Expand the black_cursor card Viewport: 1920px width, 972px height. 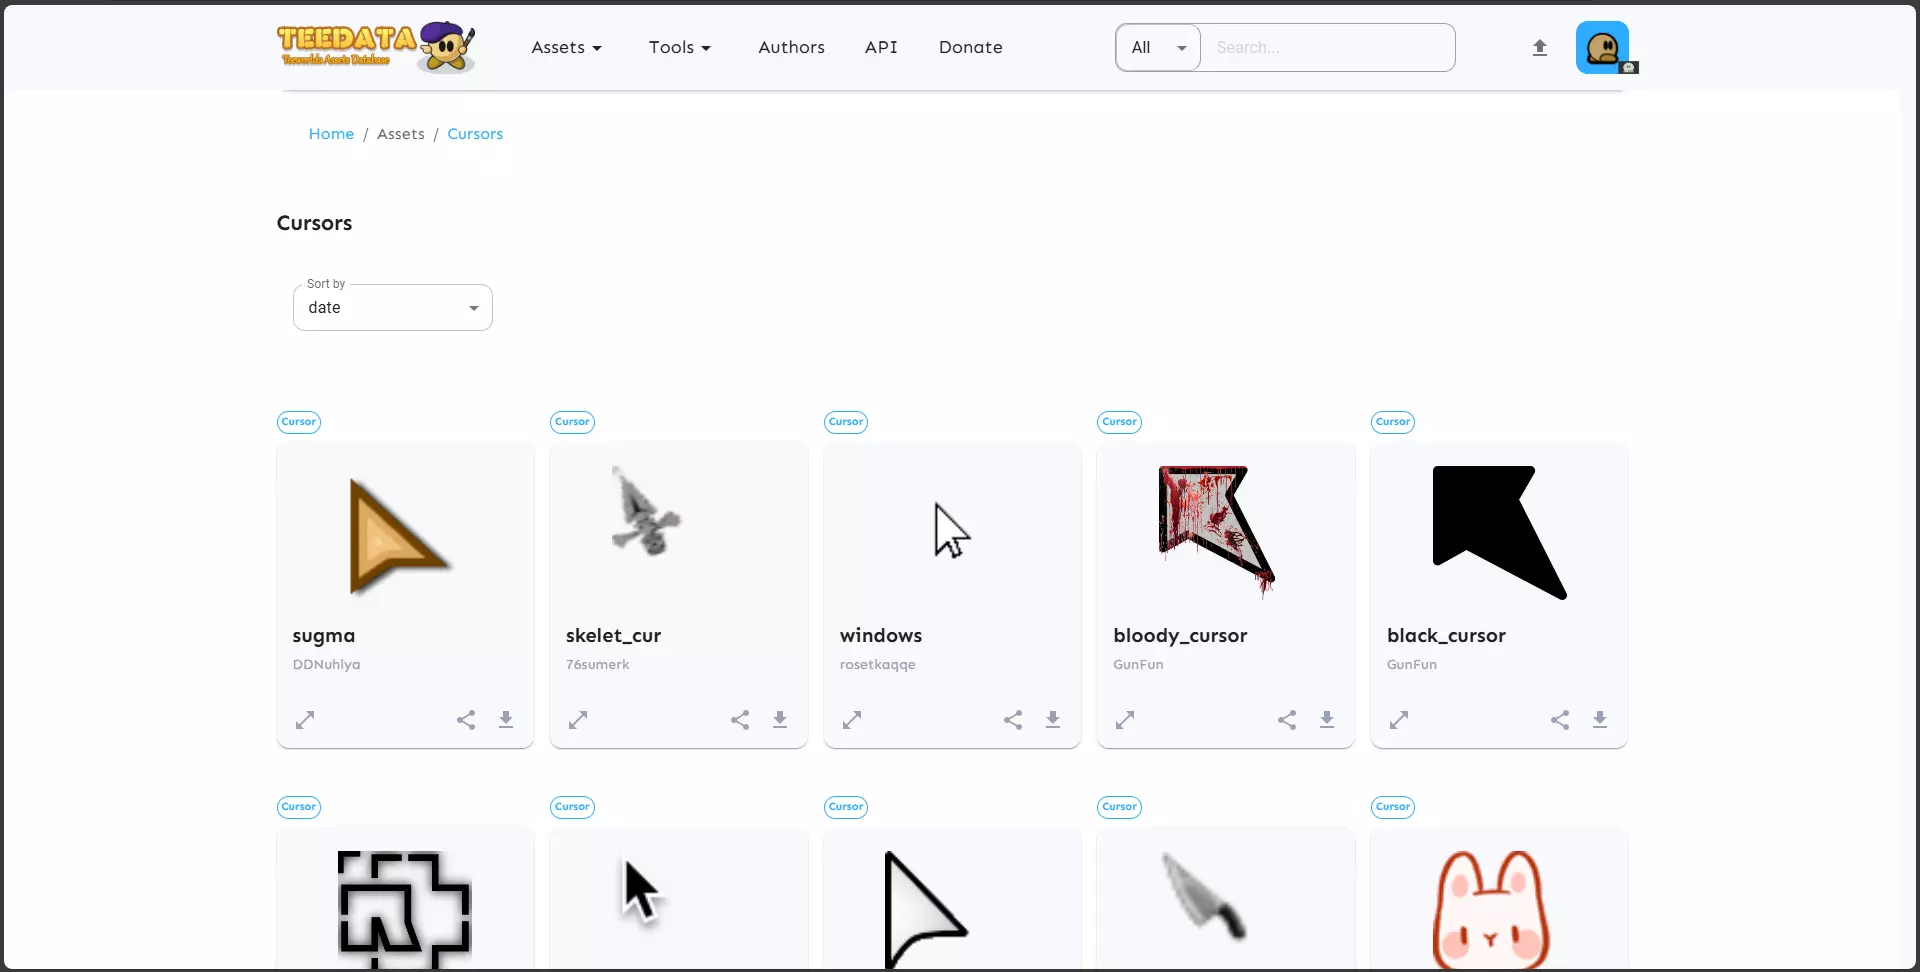point(1399,720)
